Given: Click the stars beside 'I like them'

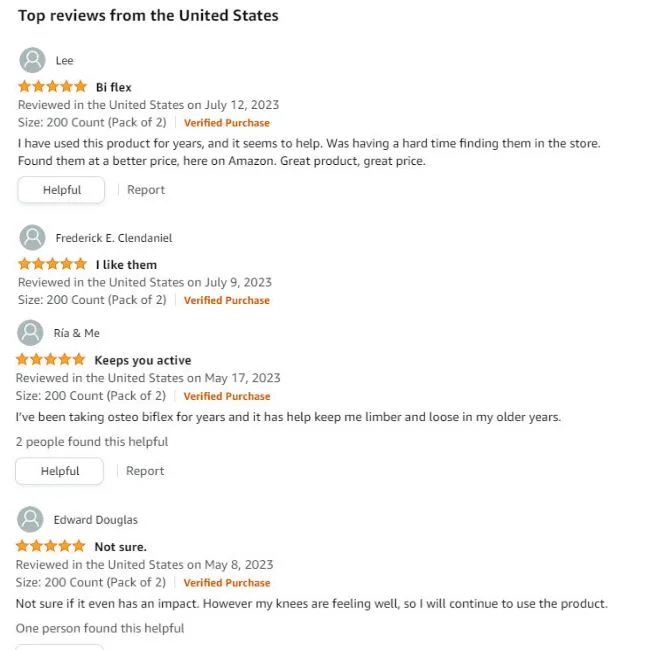Looking at the screenshot, I should (x=52, y=264).
